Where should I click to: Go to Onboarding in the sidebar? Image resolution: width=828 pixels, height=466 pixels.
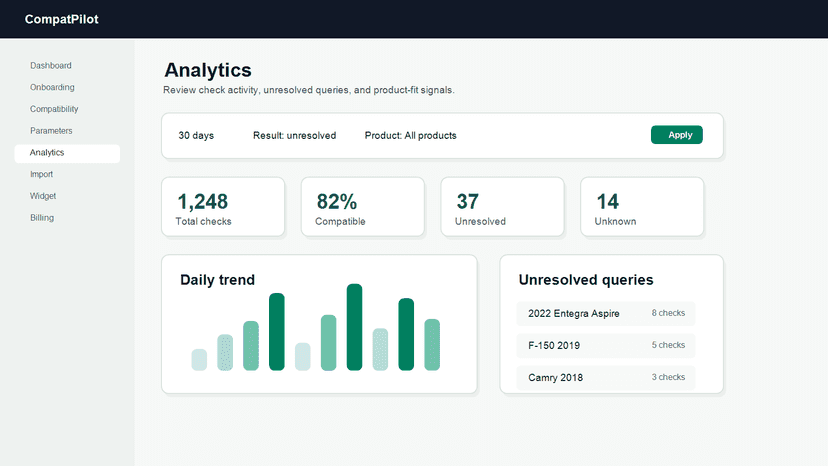tap(52, 87)
